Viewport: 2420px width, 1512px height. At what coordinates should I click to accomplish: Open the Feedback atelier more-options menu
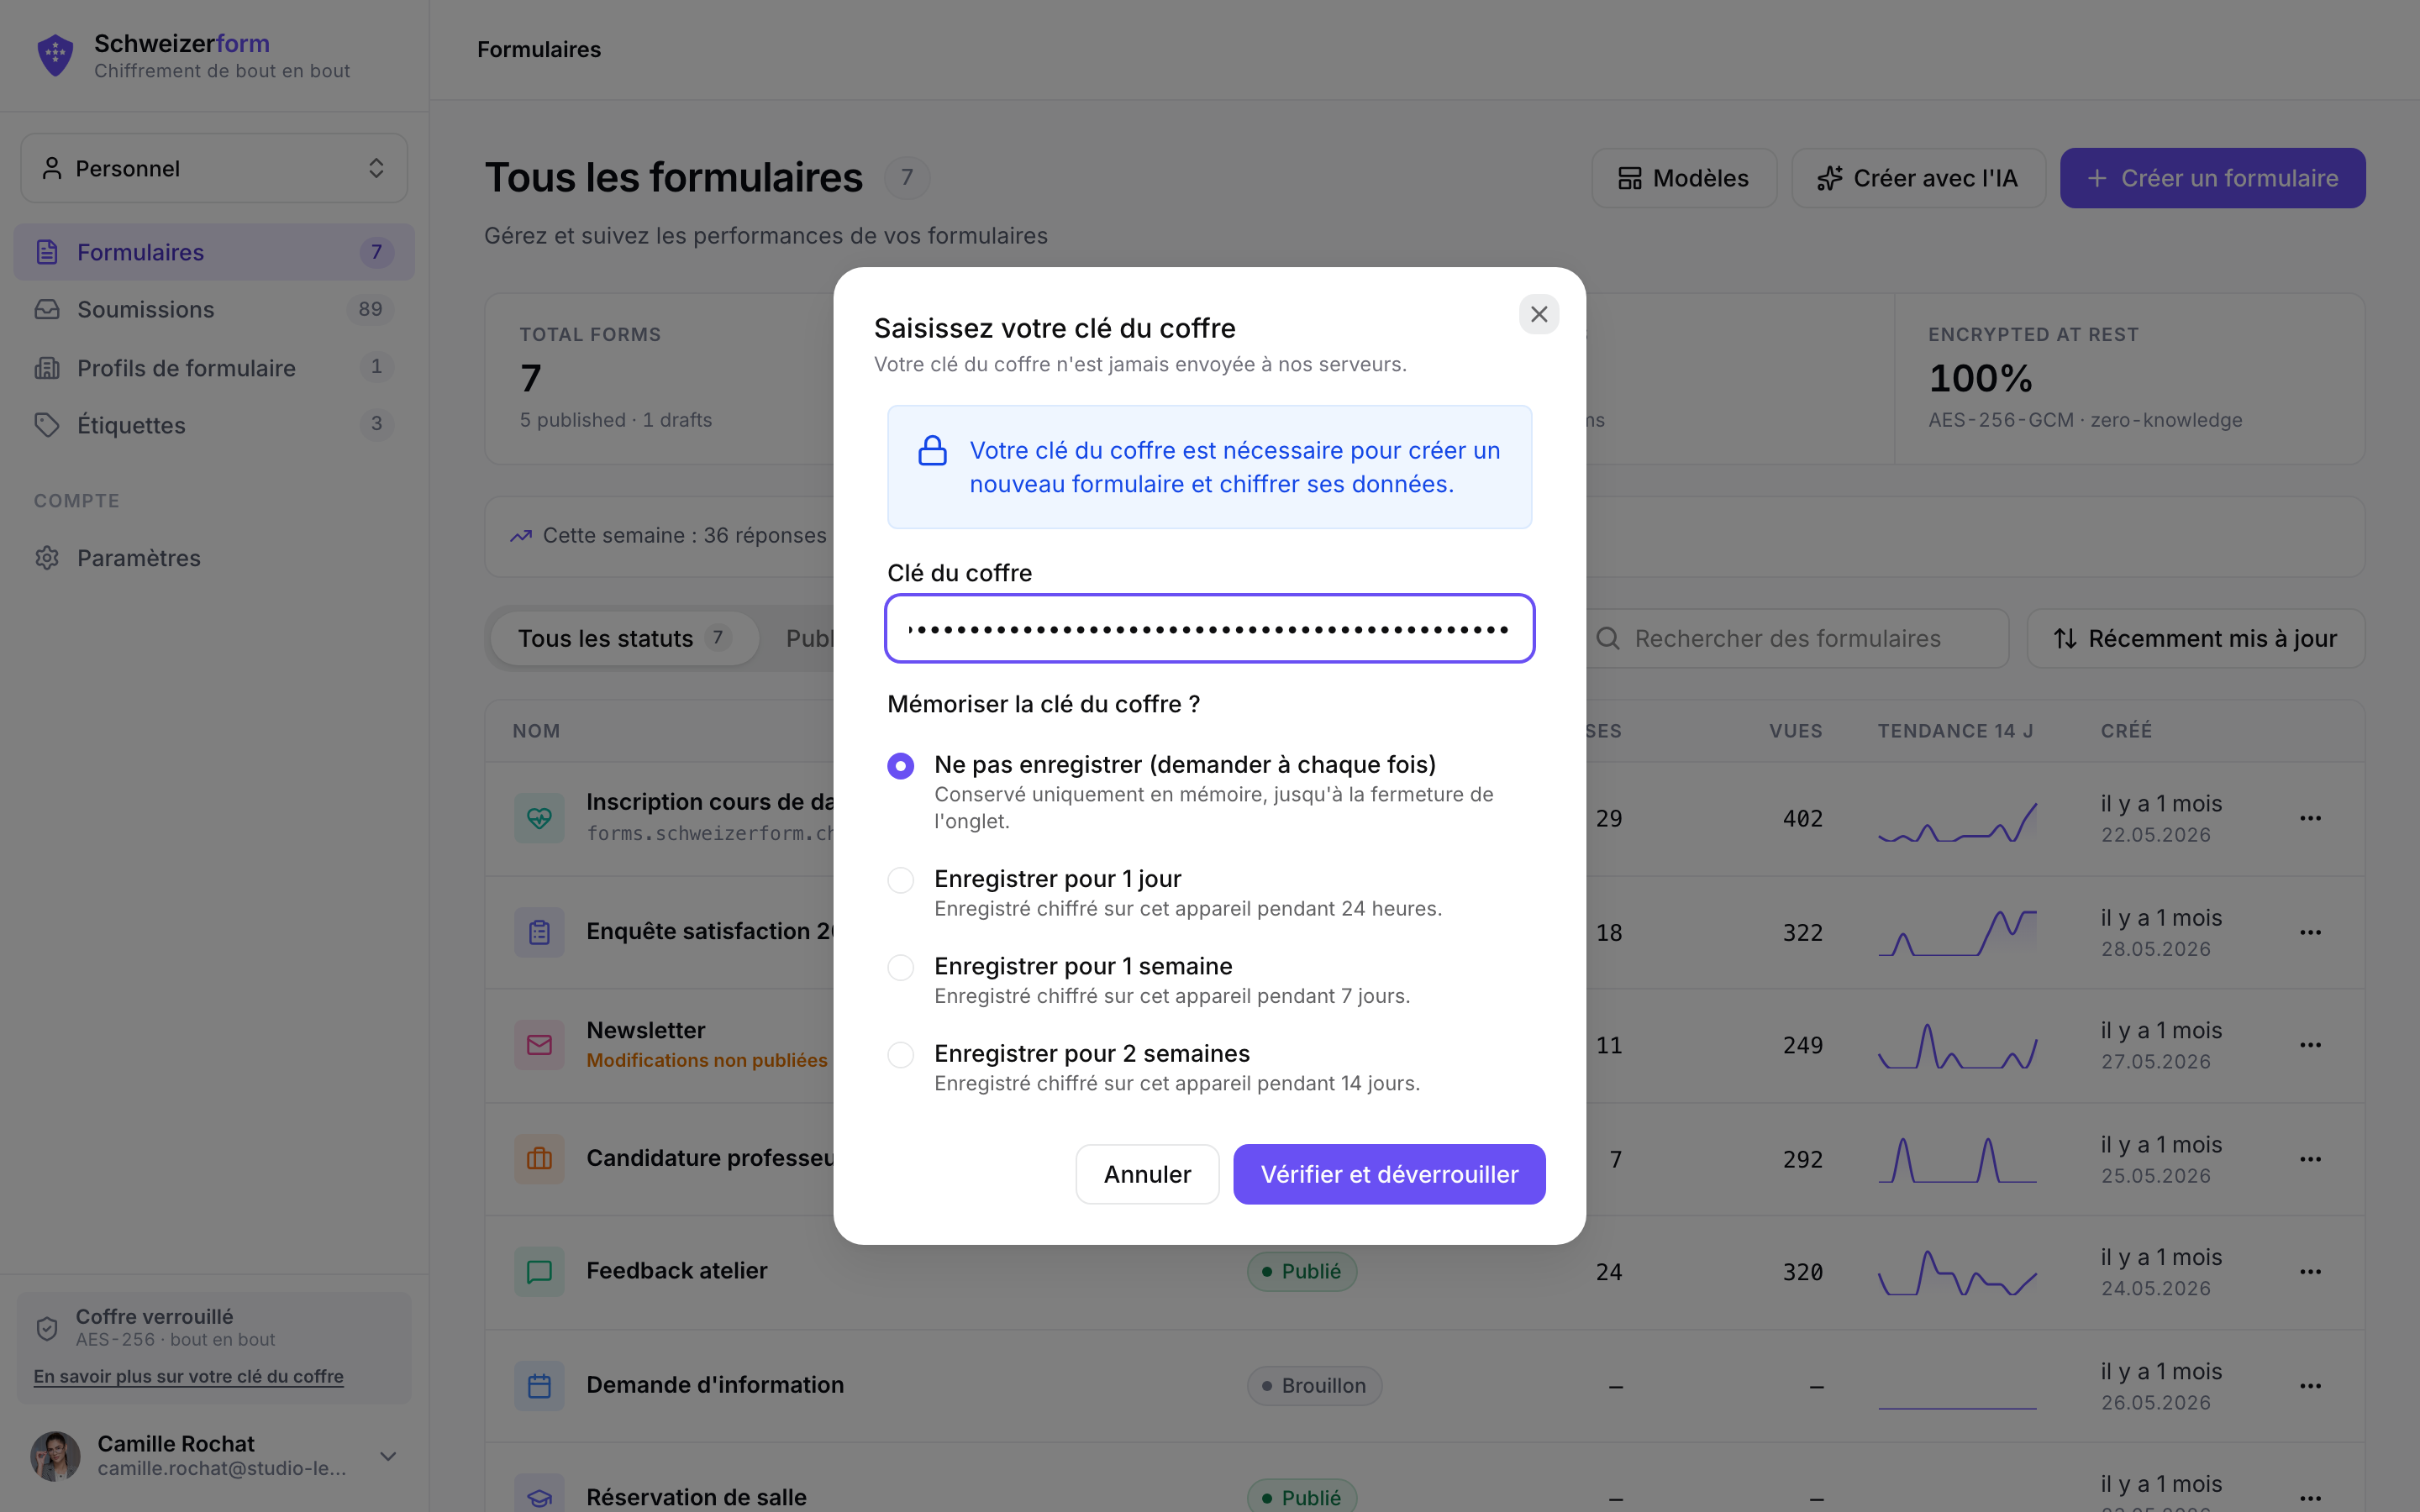point(2310,1272)
